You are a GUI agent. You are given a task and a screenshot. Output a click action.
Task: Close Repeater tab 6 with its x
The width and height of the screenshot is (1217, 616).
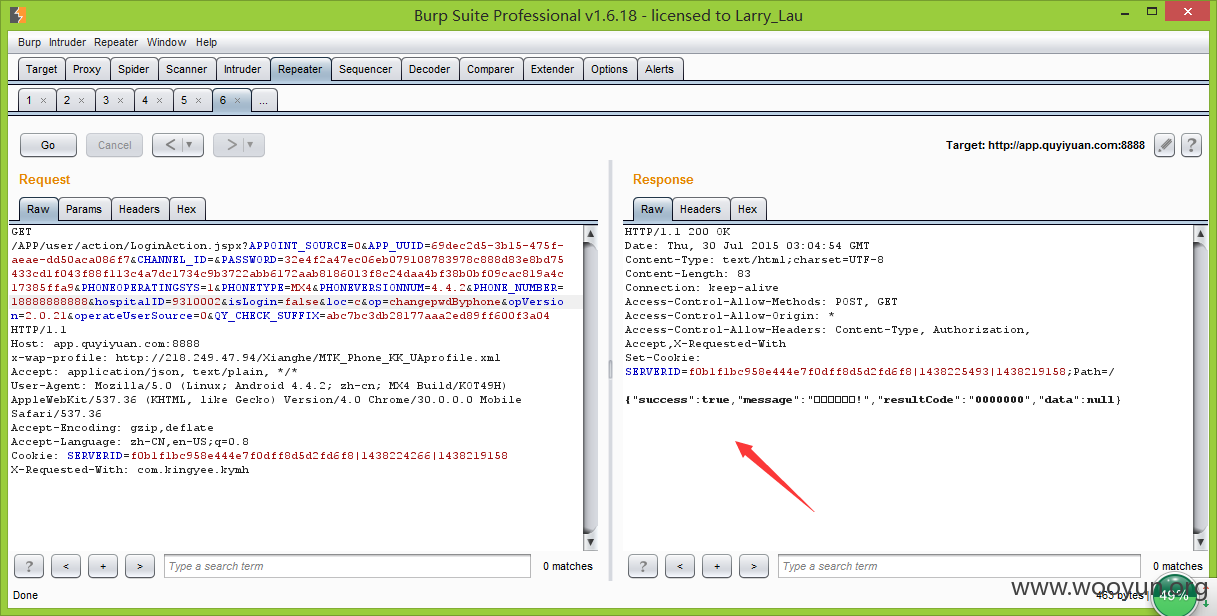tap(237, 101)
